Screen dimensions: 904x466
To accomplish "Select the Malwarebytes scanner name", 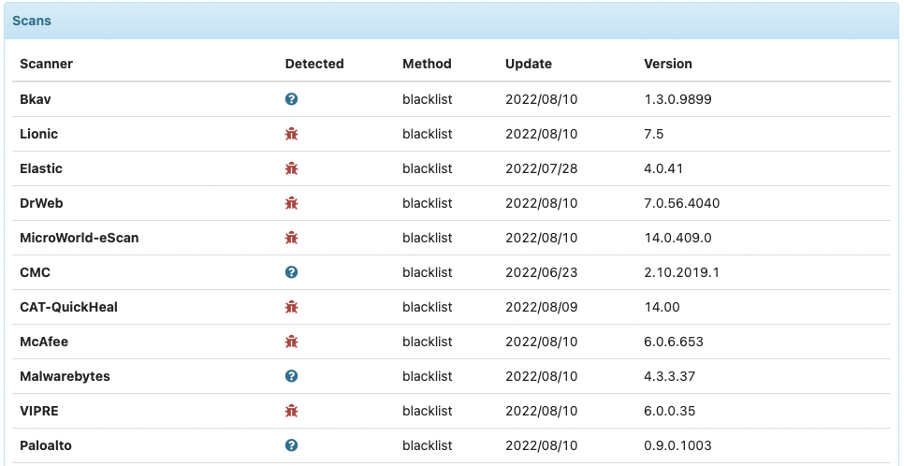I will 65,376.
